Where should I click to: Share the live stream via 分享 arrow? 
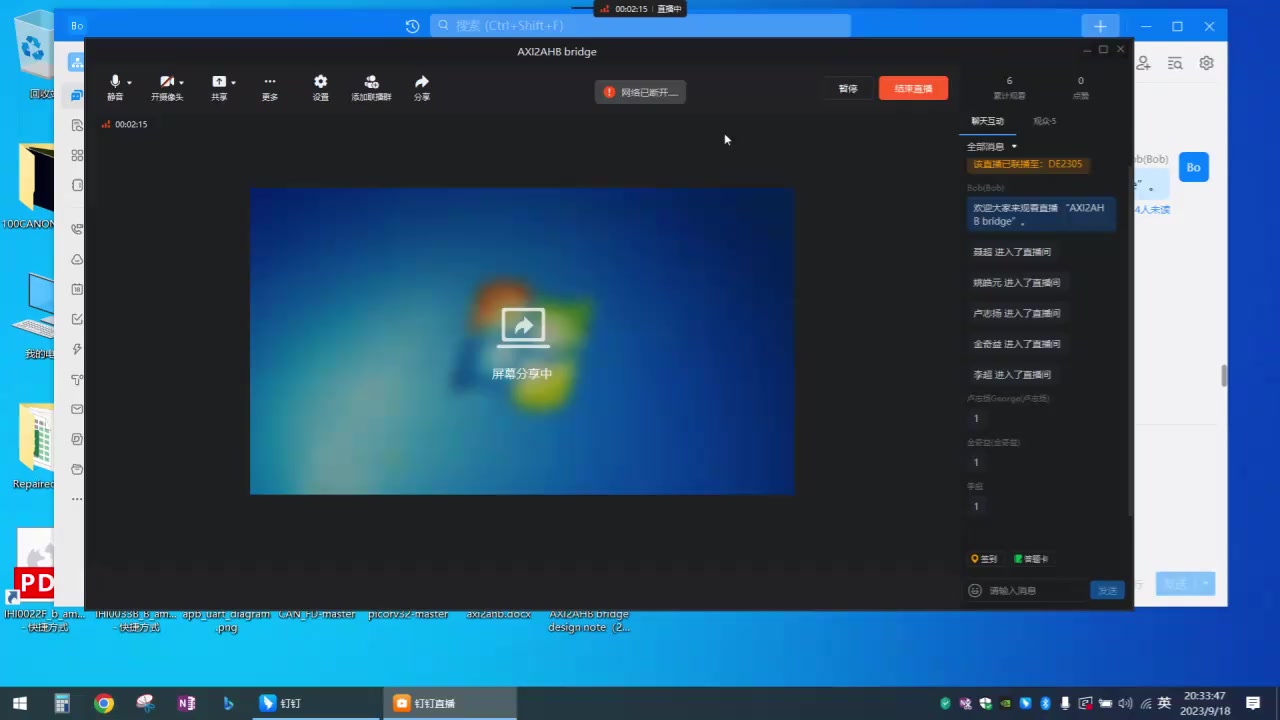pyautogui.click(x=422, y=88)
